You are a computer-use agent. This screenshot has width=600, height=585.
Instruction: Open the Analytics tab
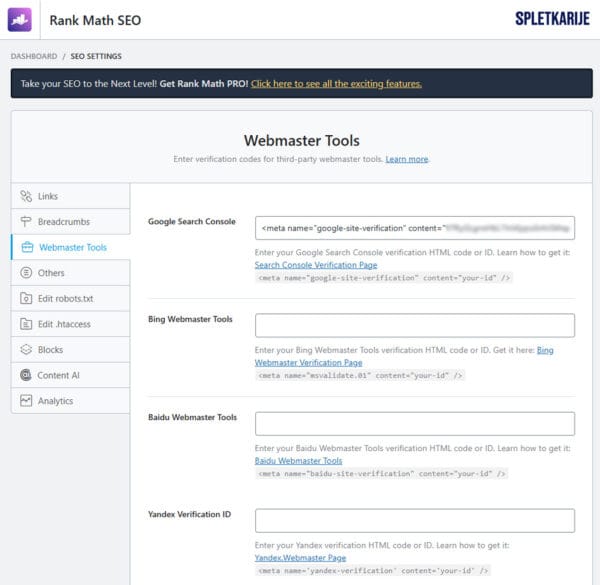click(71, 401)
